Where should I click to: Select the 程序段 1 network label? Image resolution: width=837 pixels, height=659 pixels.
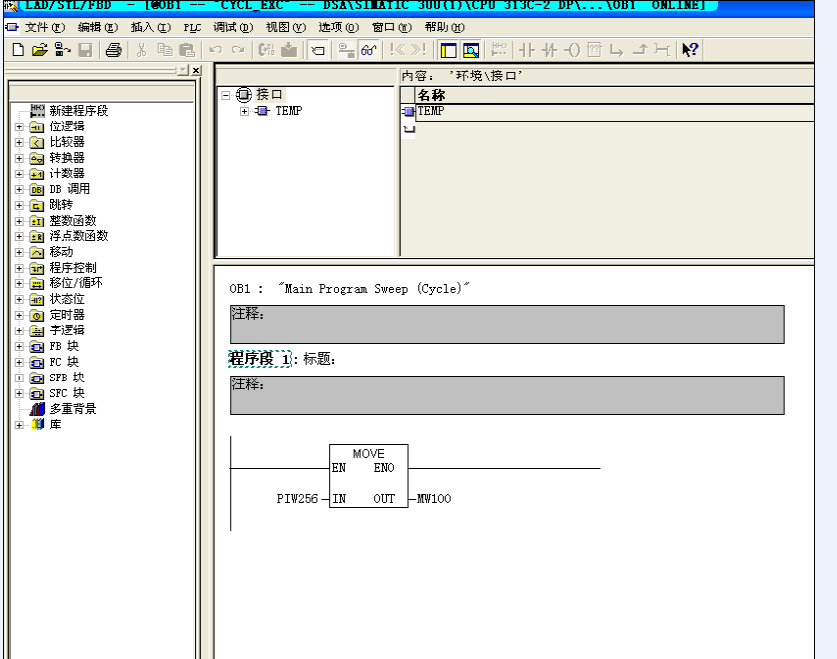pyautogui.click(x=259, y=359)
